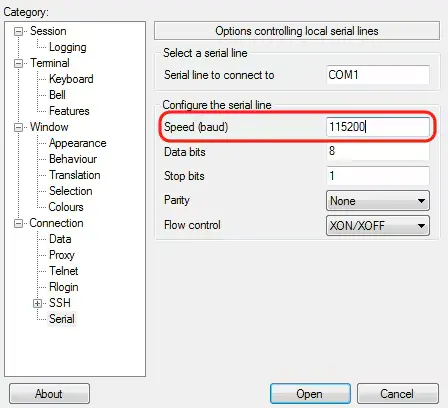448x408 pixels.
Task: Click the serial line COM1 field
Action: (x=378, y=75)
